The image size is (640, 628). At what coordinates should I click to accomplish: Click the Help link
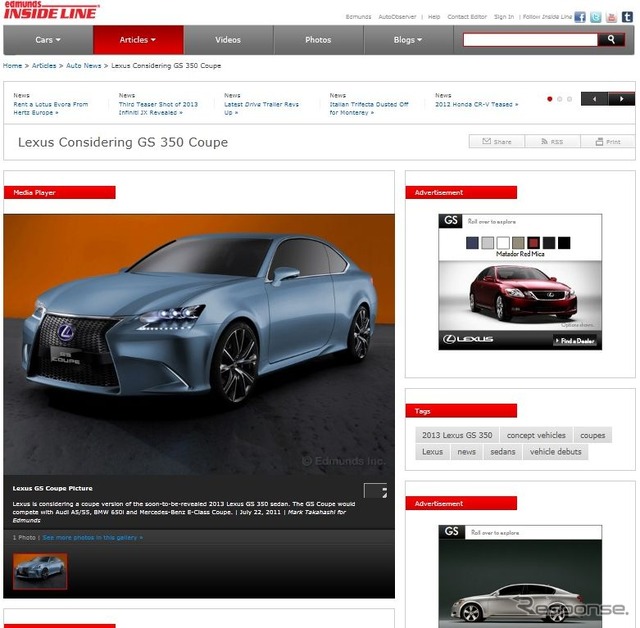pyautogui.click(x=434, y=17)
